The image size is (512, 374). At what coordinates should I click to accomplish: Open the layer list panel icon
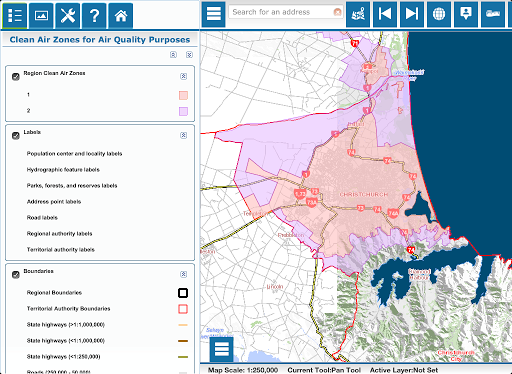pos(15,16)
